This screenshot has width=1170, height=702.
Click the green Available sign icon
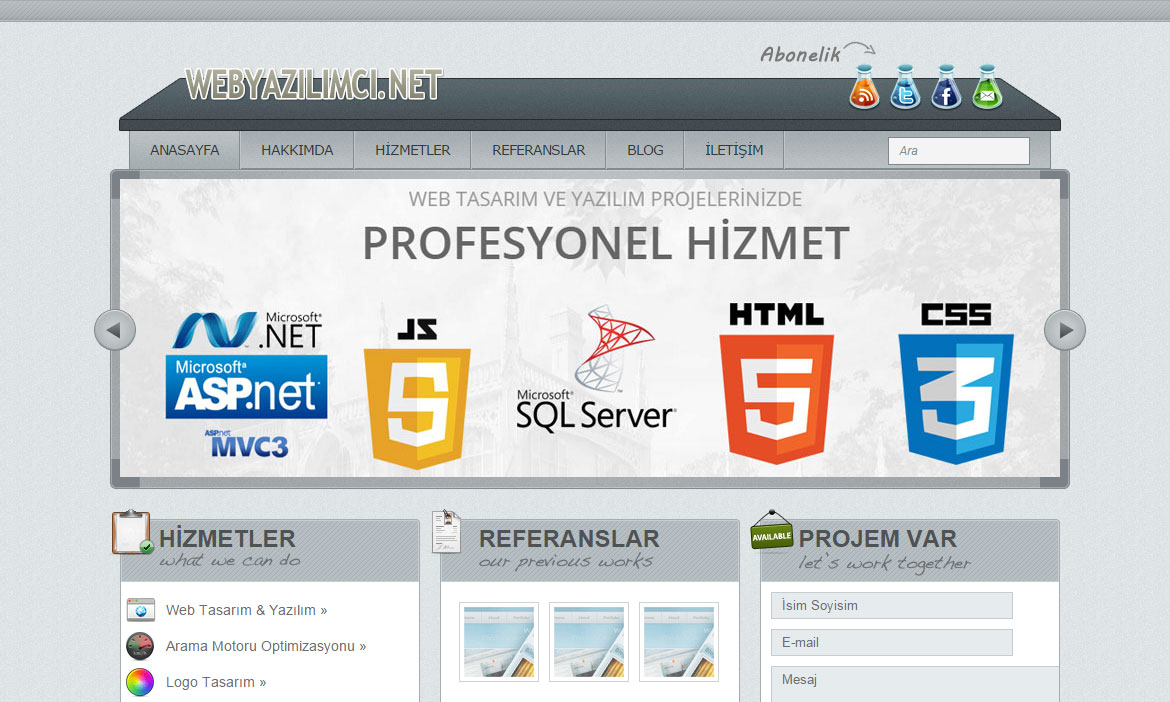(x=772, y=530)
